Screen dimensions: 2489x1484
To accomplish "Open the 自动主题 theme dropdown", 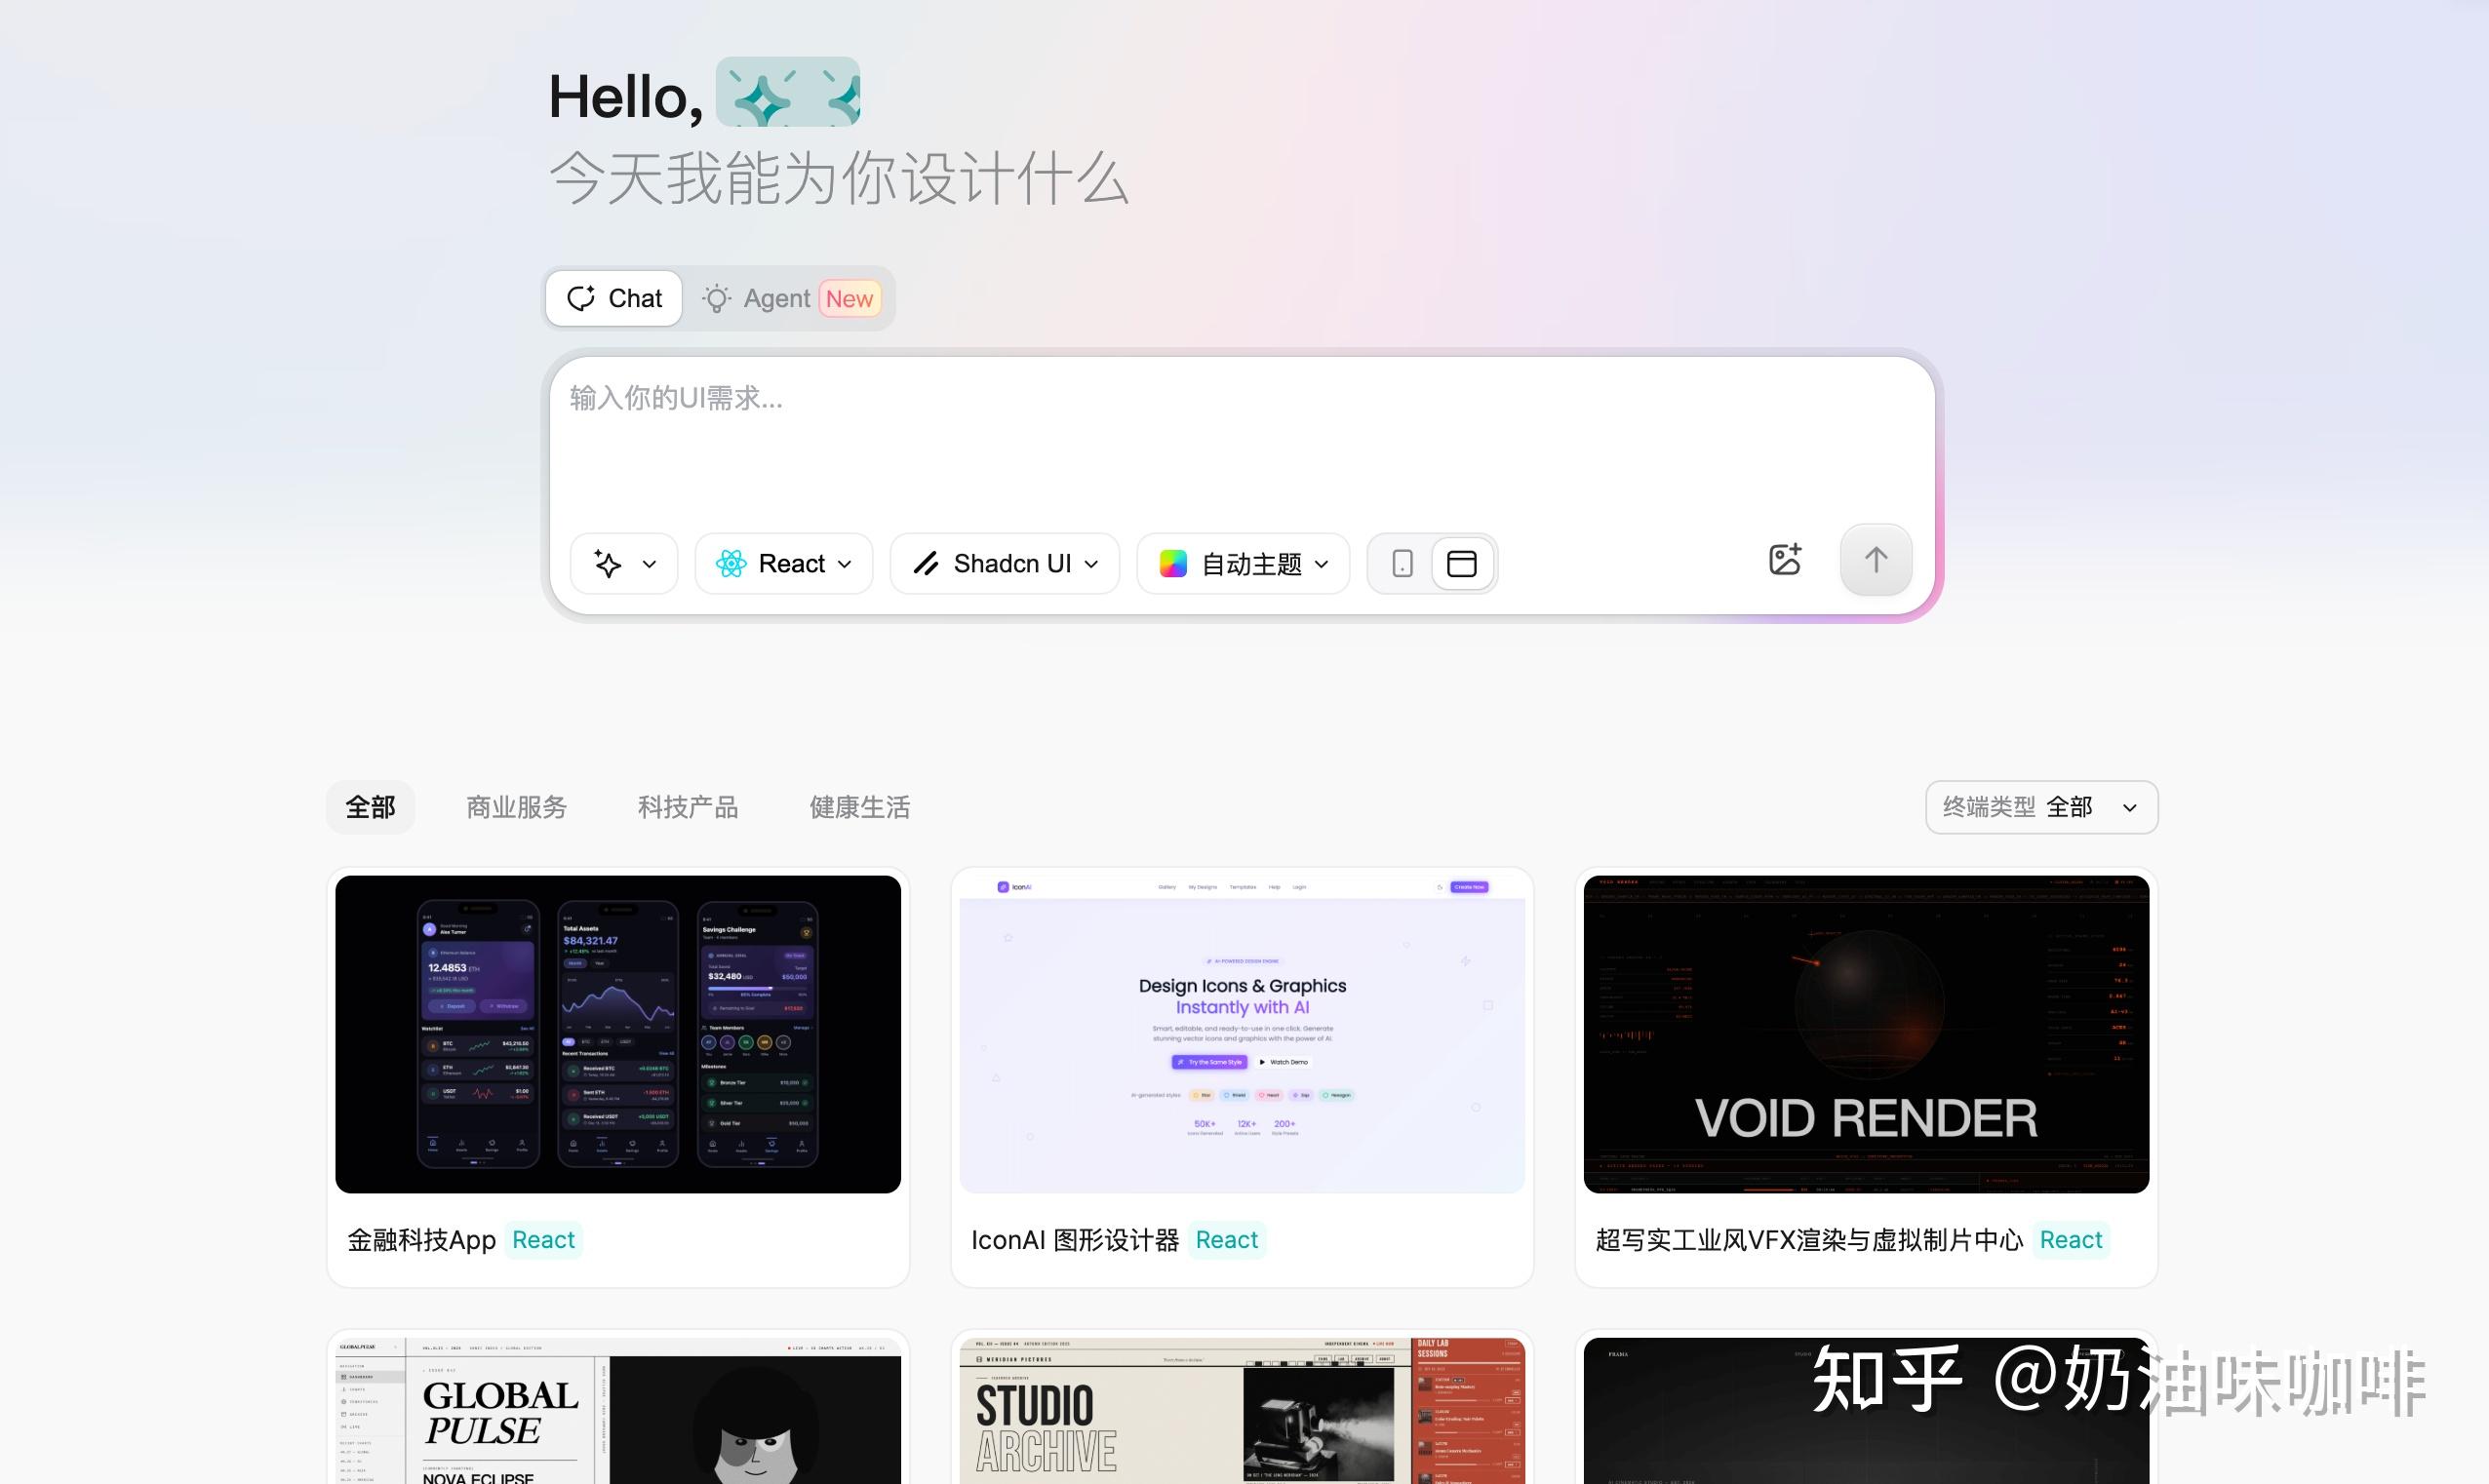I will pyautogui.click(x=1243, y=563).
